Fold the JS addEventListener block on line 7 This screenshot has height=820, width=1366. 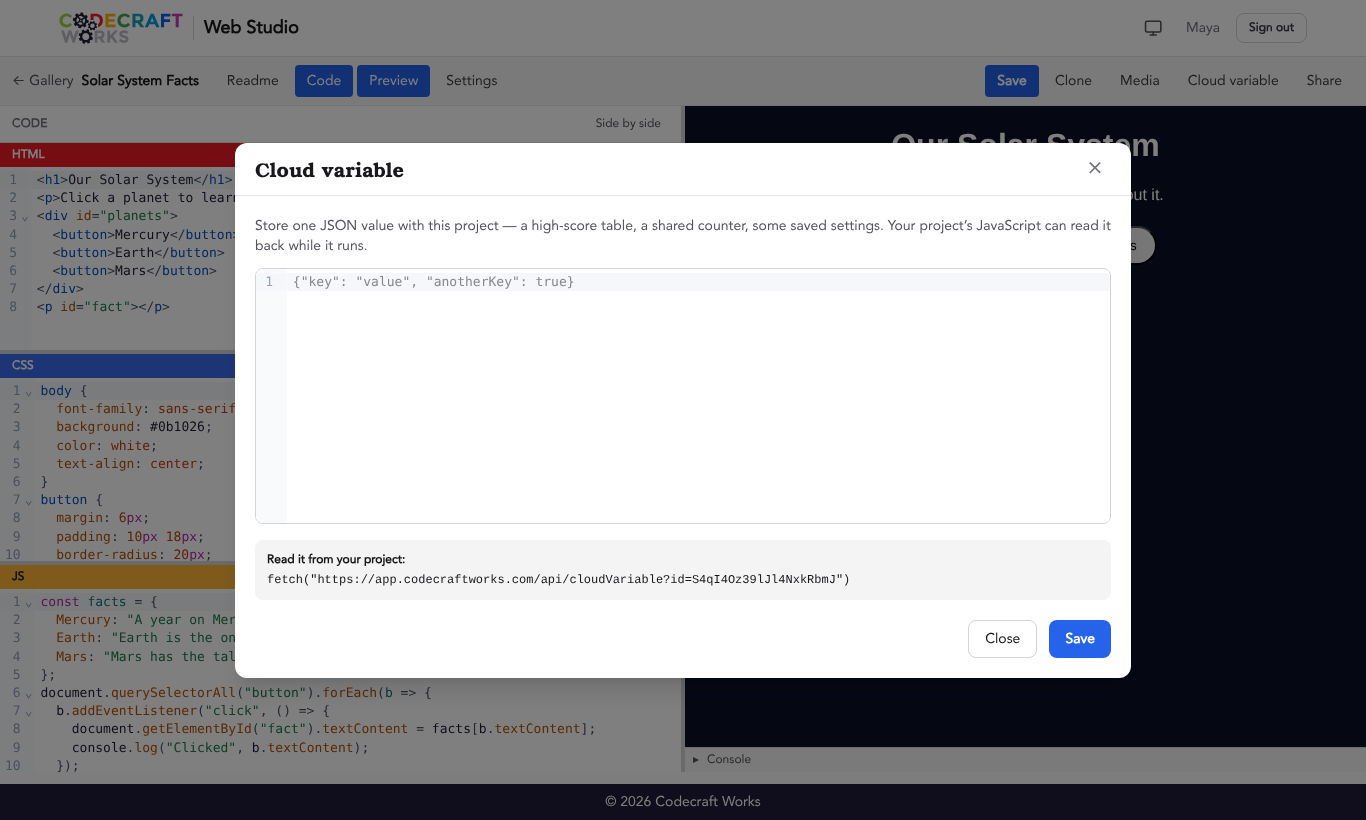tap(28, 711)
